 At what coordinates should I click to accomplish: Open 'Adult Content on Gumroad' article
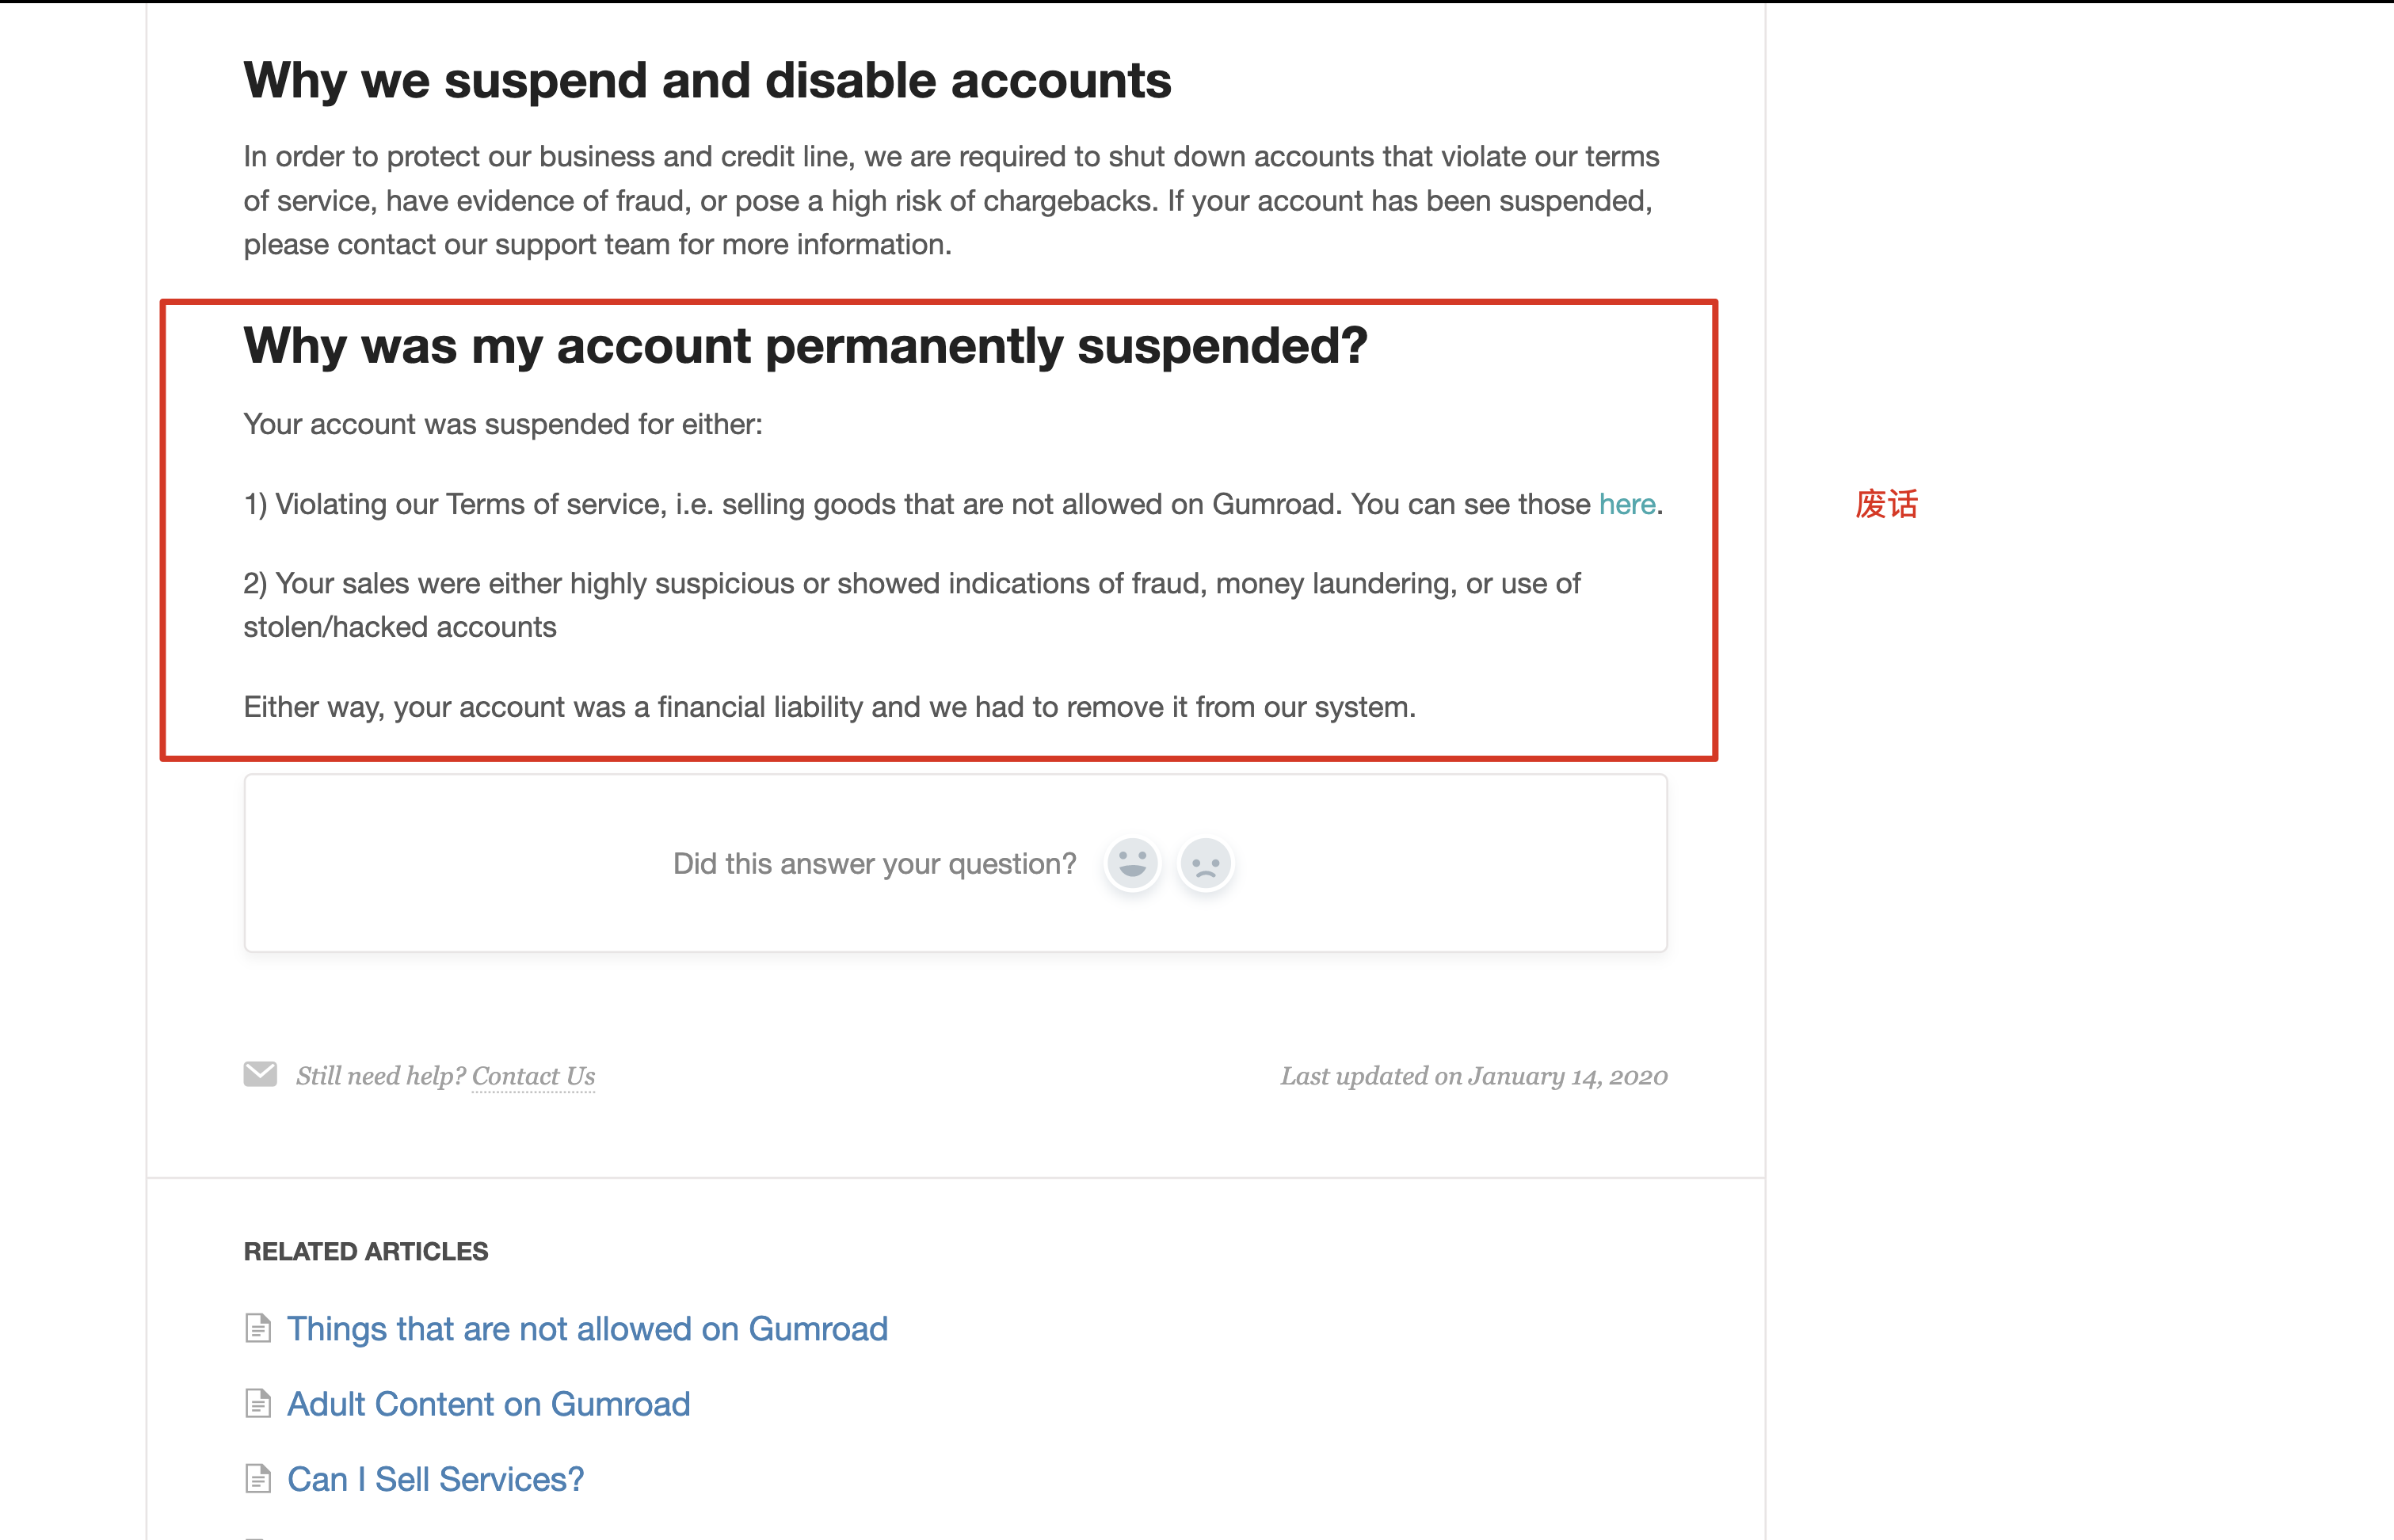[x=488, y=1404]
